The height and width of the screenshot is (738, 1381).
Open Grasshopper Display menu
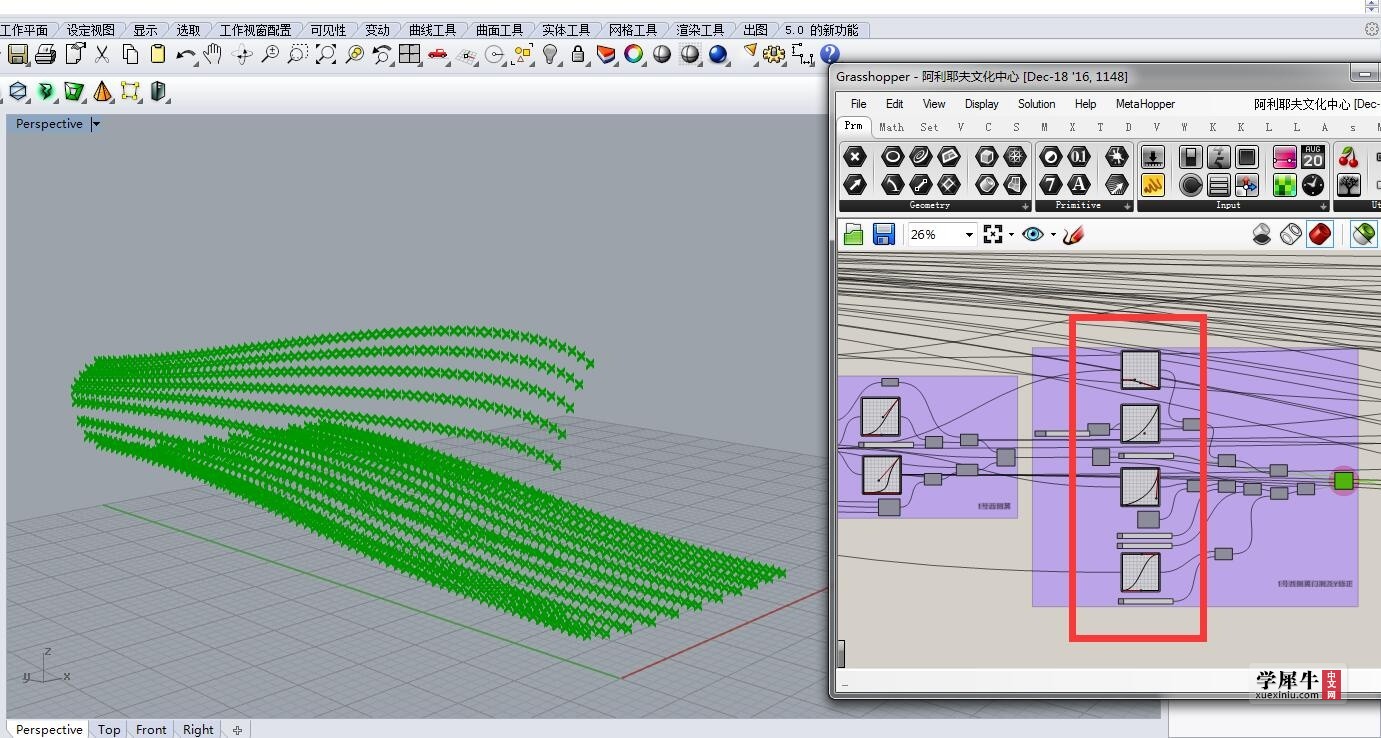pos(981,104)
